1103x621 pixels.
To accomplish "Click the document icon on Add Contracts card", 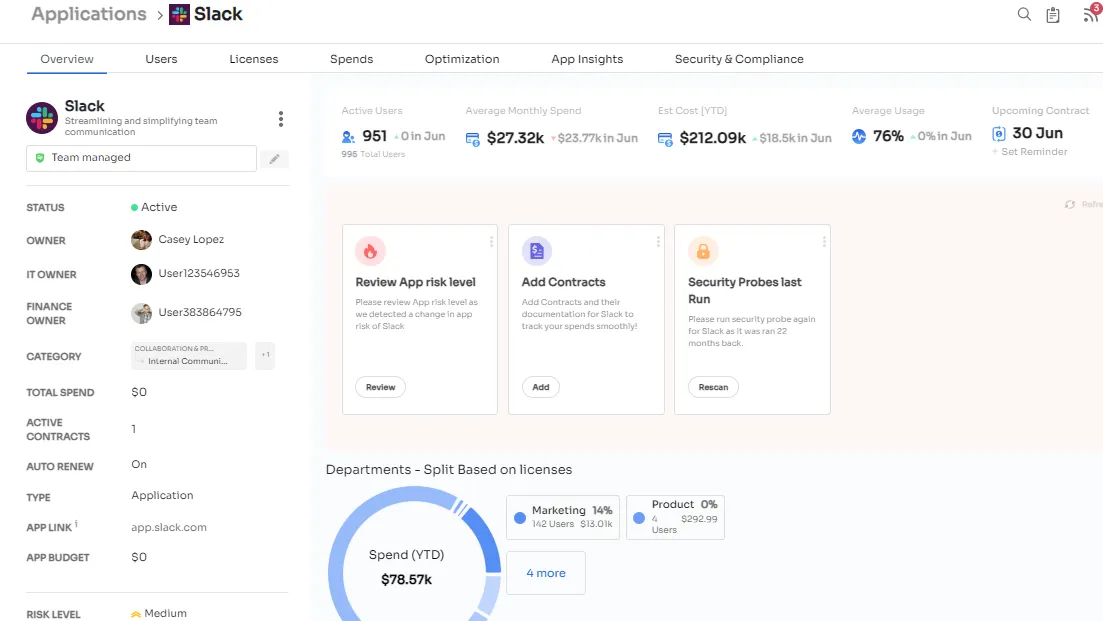I will [537, 251].
